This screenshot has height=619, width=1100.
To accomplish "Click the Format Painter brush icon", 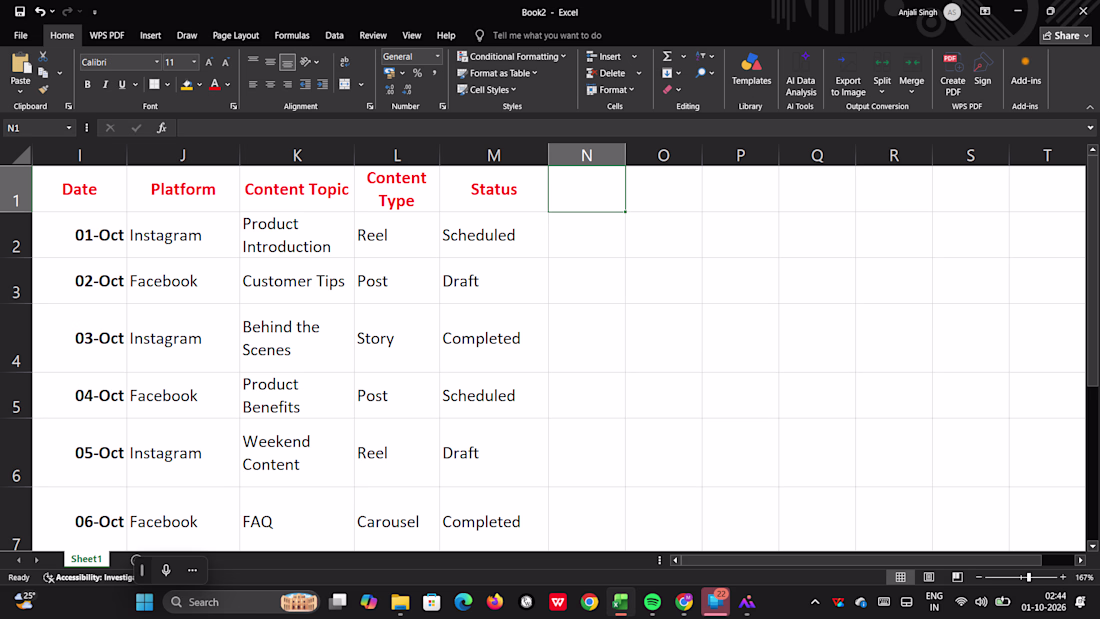I will click(x=43, y=90).
